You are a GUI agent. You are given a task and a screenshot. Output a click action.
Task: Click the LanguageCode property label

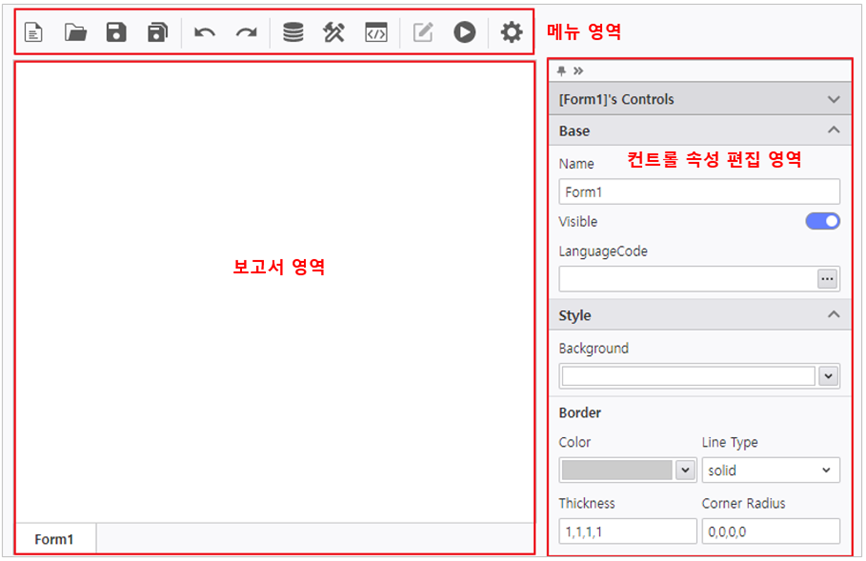[x=603, y=251]
